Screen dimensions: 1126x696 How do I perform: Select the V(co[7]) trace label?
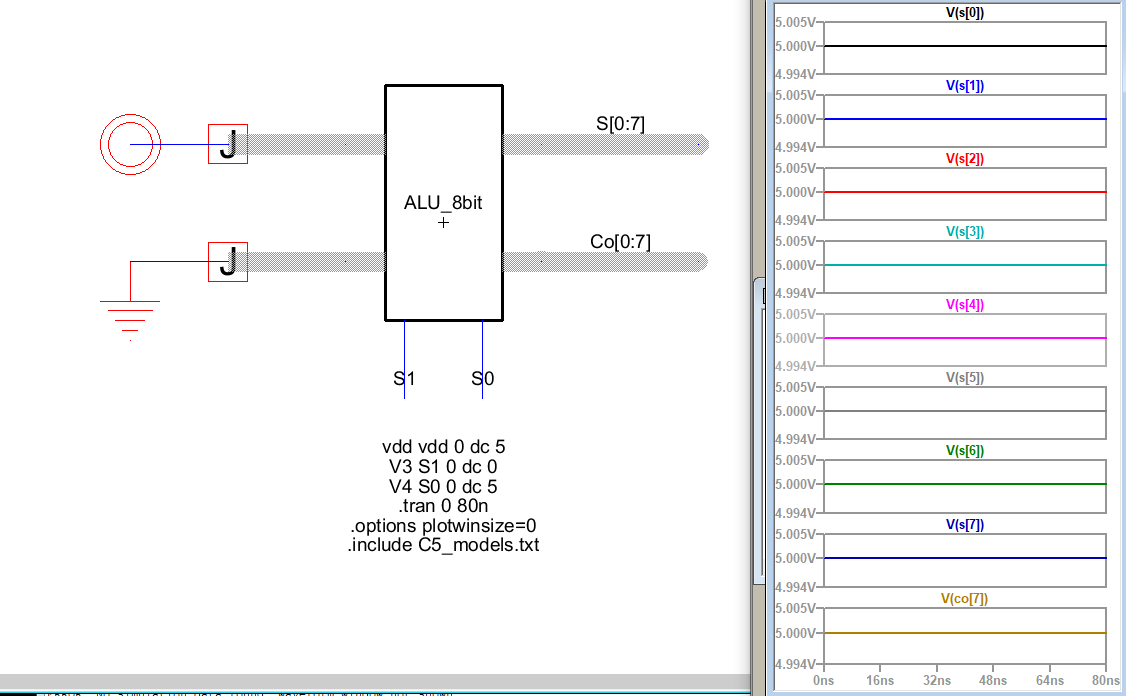[964, 599]
